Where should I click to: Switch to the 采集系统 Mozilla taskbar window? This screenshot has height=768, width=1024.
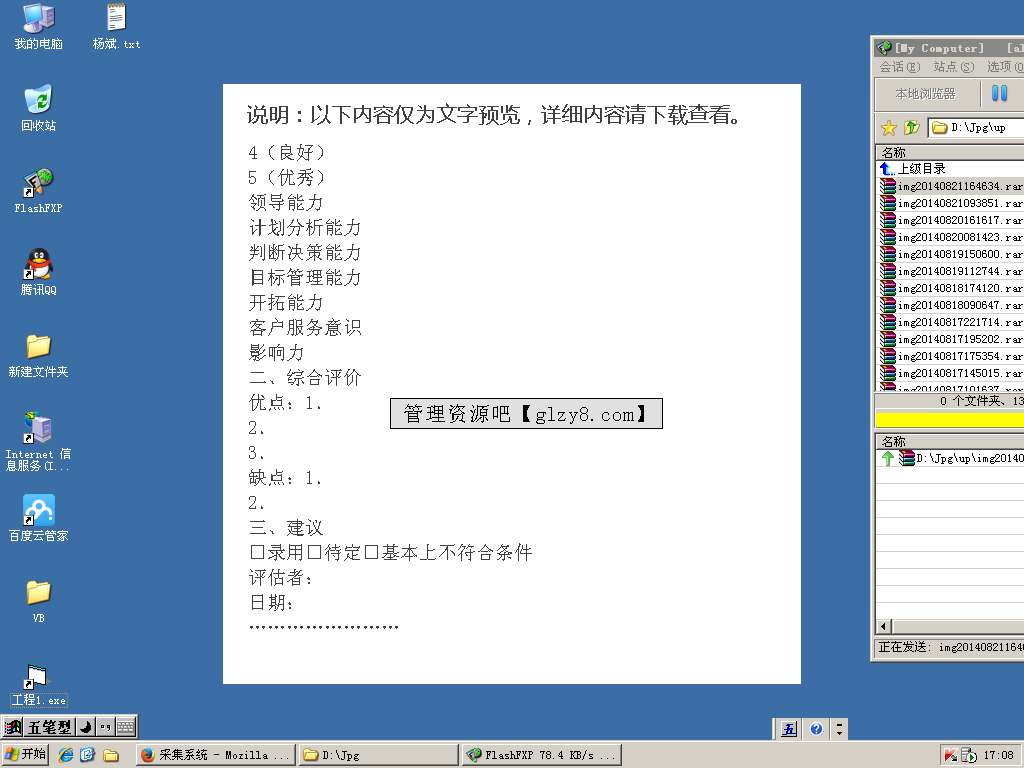click(216, 755)
